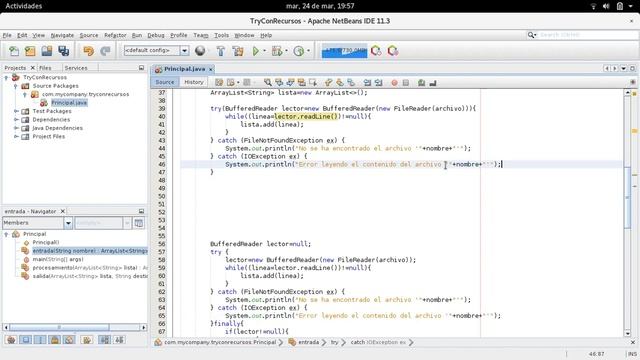Open the clock showing mar, 24 de mar
640x360 pixels.
click(x=320, y=6)
